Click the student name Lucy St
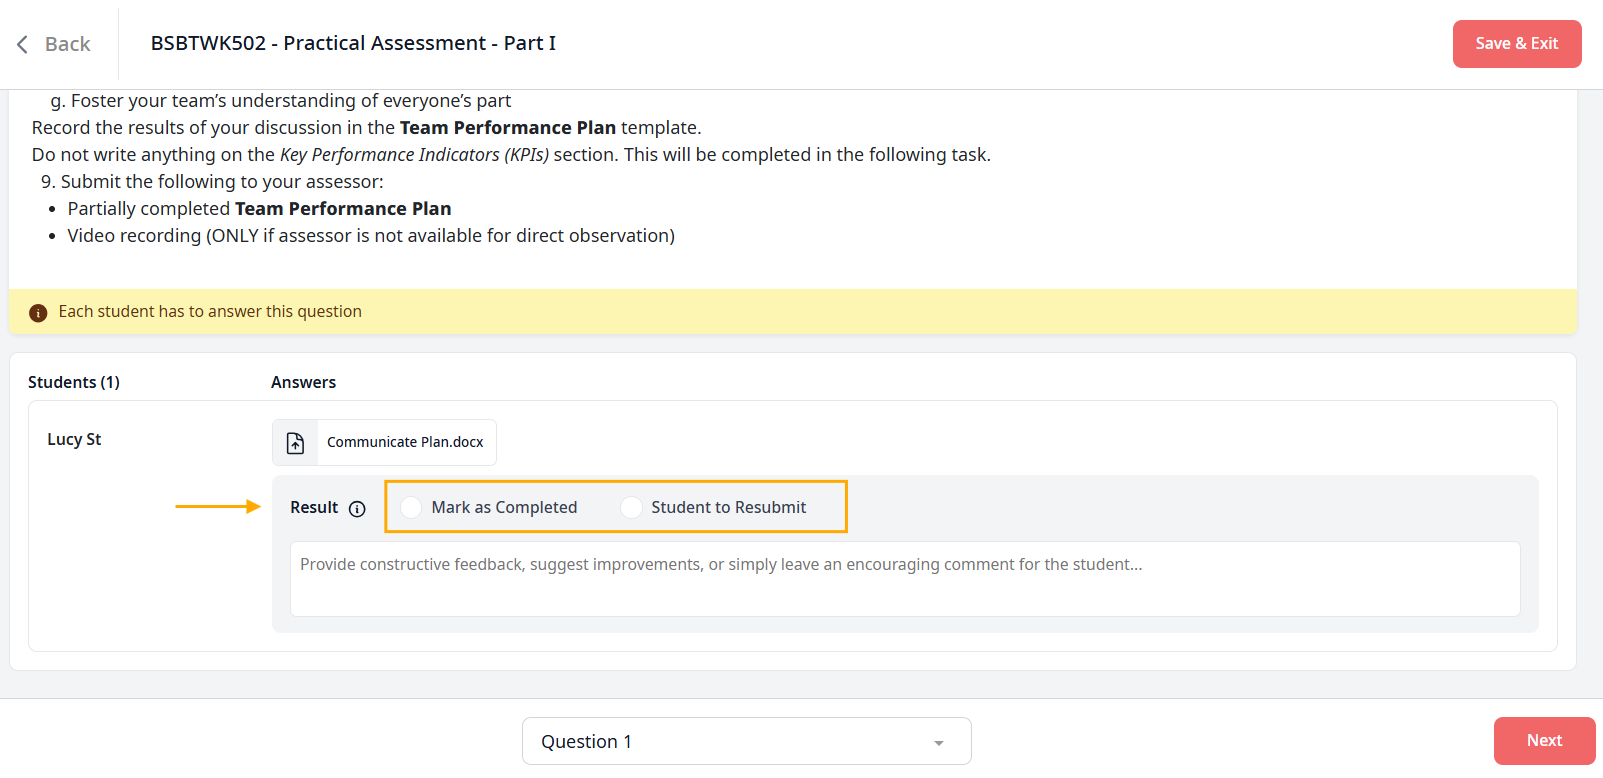The width and height of the screenshot is (1603, 778). coord(74,439)
